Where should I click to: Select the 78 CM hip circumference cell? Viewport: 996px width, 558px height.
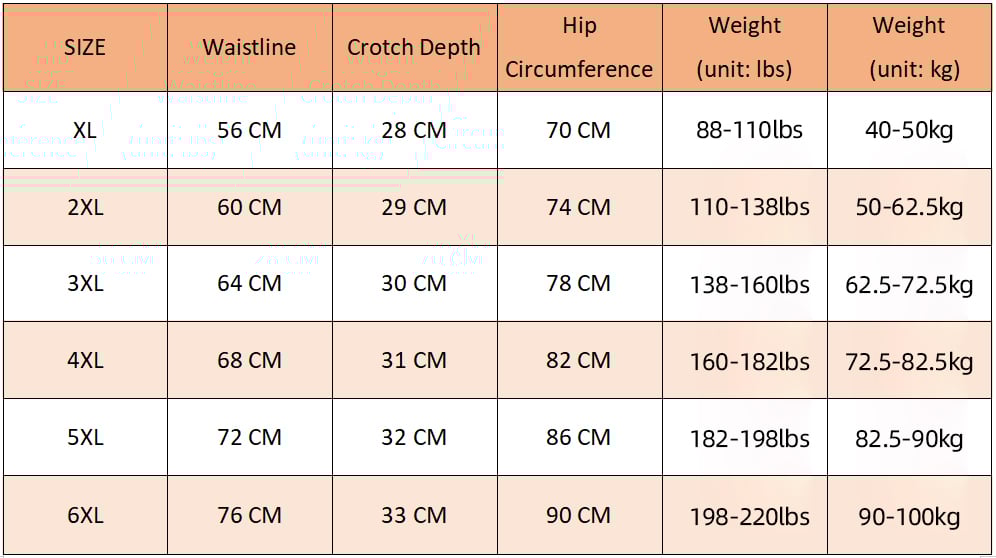point(579,284)
